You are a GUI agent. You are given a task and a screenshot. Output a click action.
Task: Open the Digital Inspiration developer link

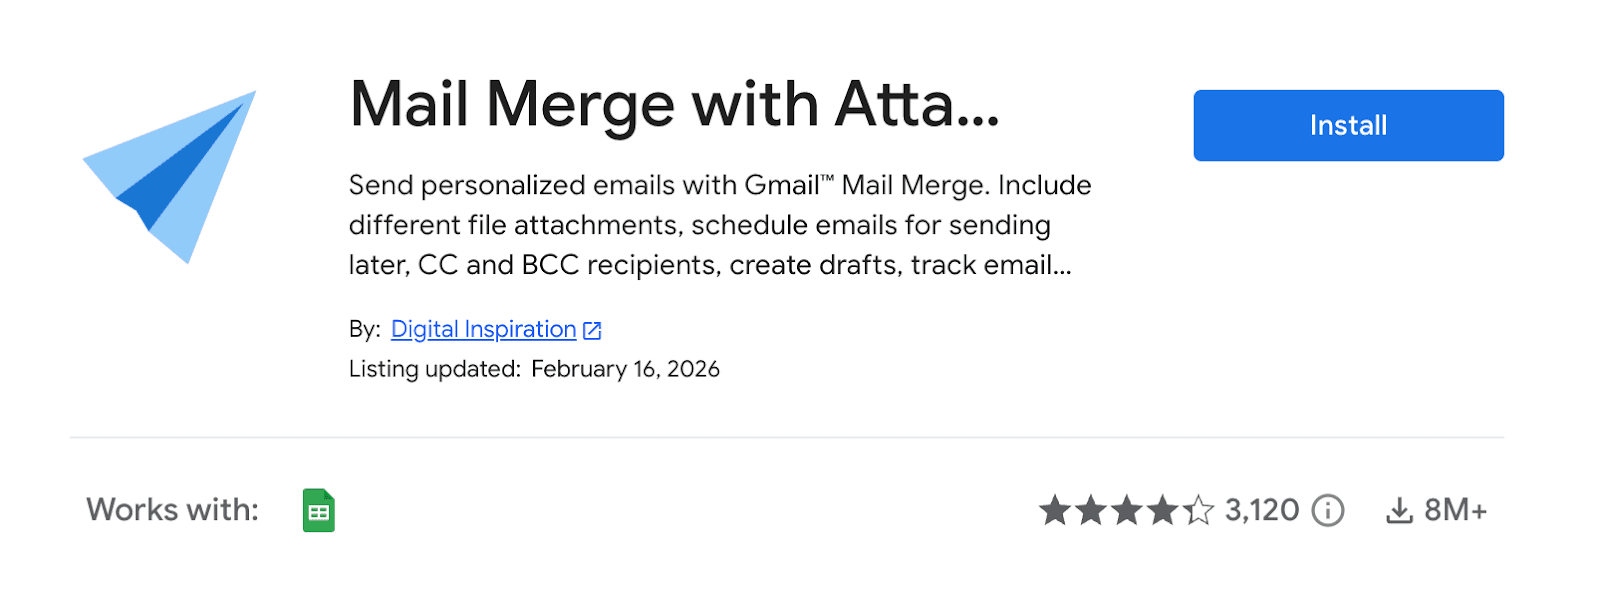(x=483, y=329)
